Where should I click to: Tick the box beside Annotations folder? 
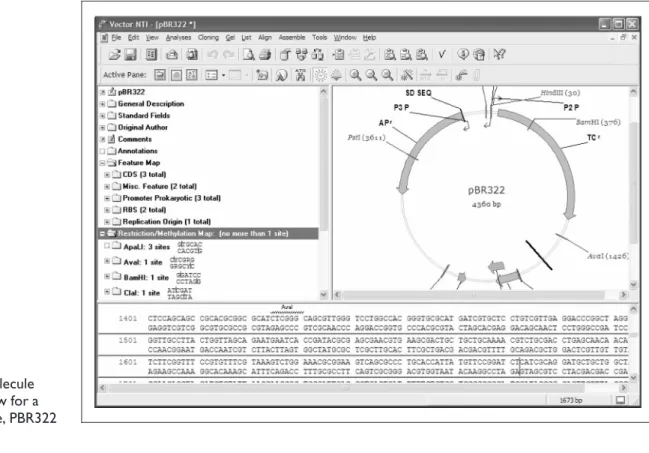102,151
